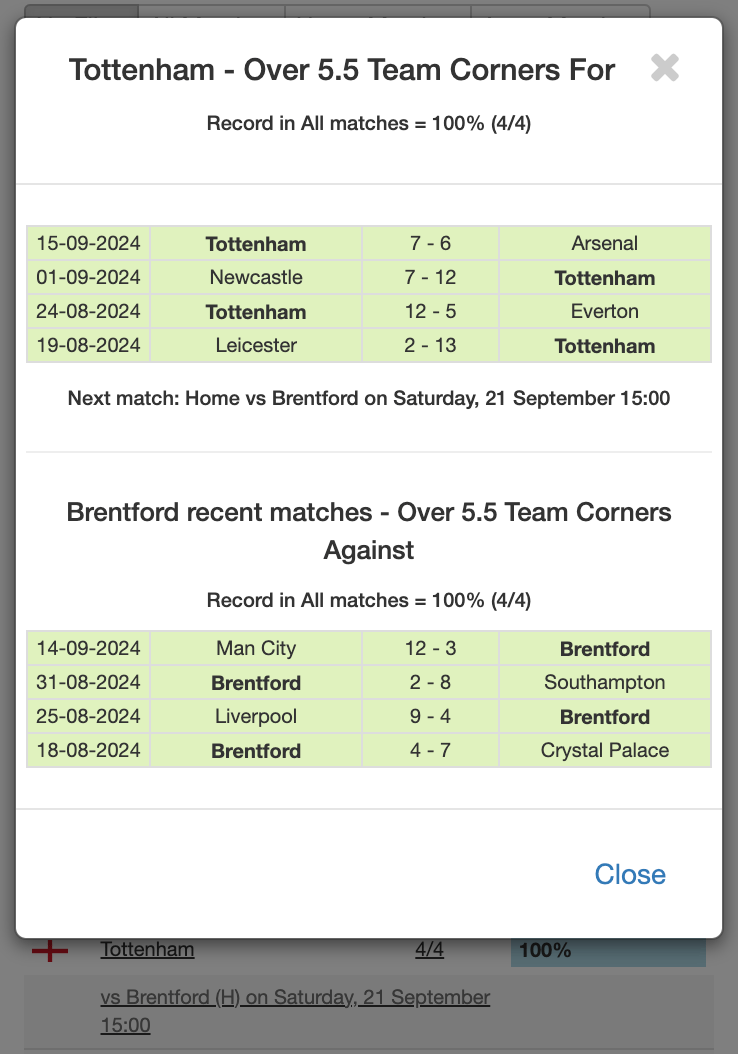Click the Crystal Palace team cell
Image resolution: width=738 pixels, height=1054 pixels.
click(605, 750)
